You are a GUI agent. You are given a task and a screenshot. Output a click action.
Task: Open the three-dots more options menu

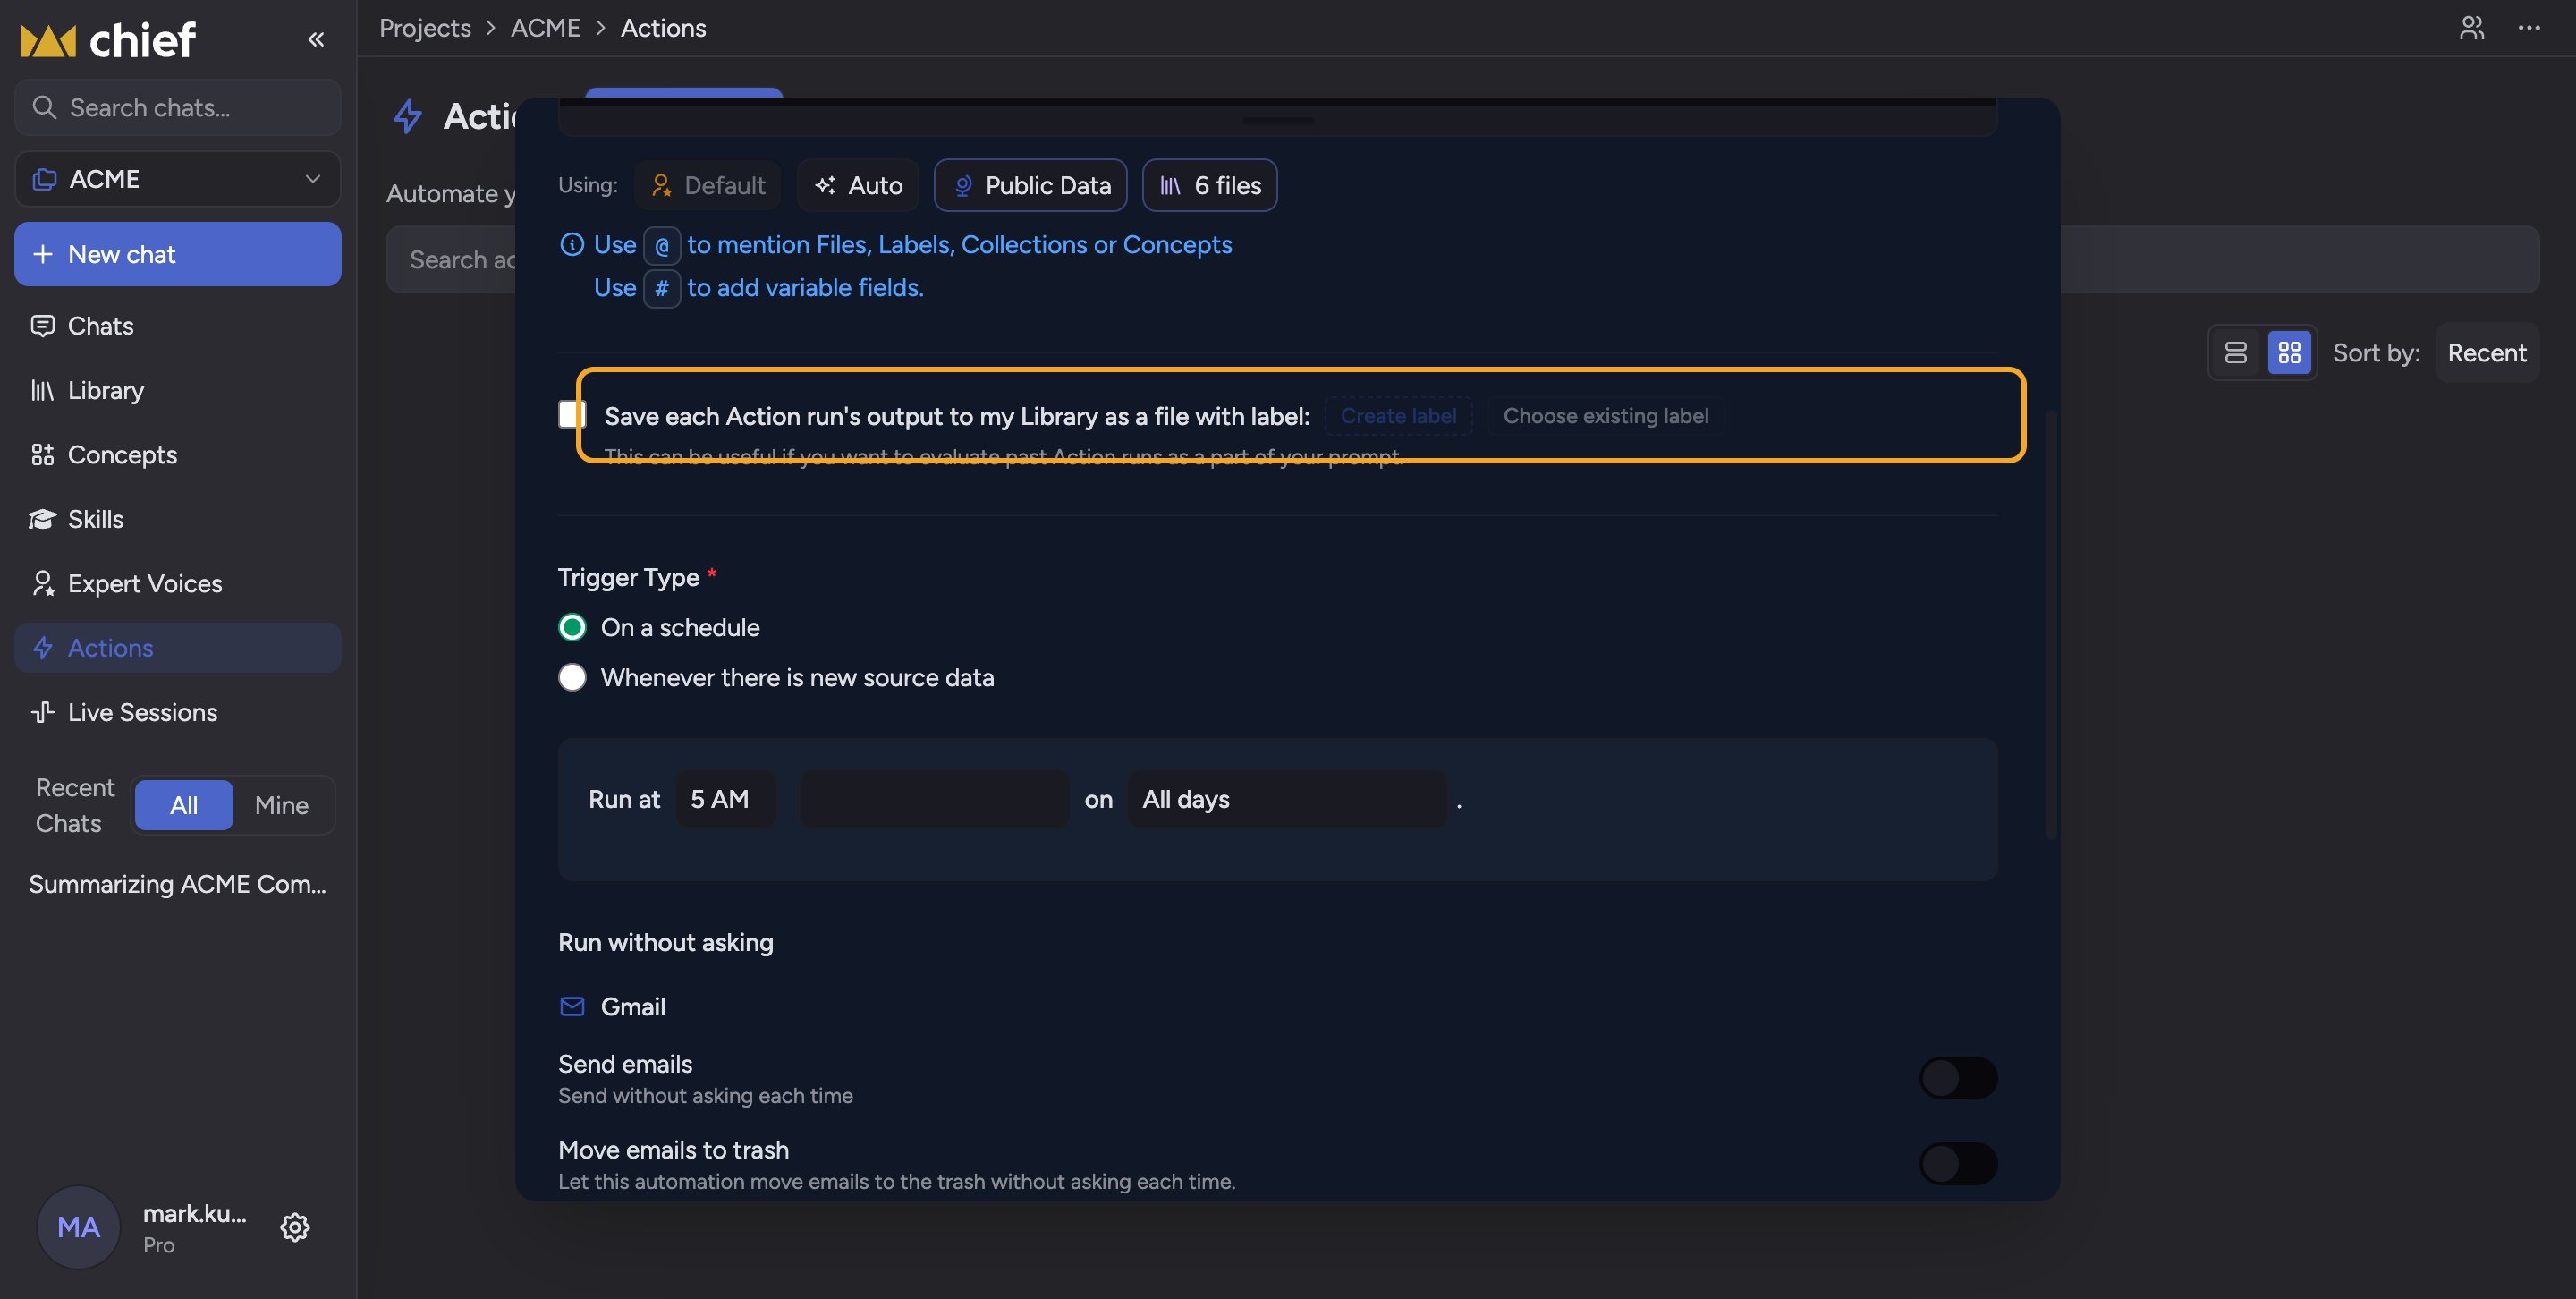tap(2529, 28)
